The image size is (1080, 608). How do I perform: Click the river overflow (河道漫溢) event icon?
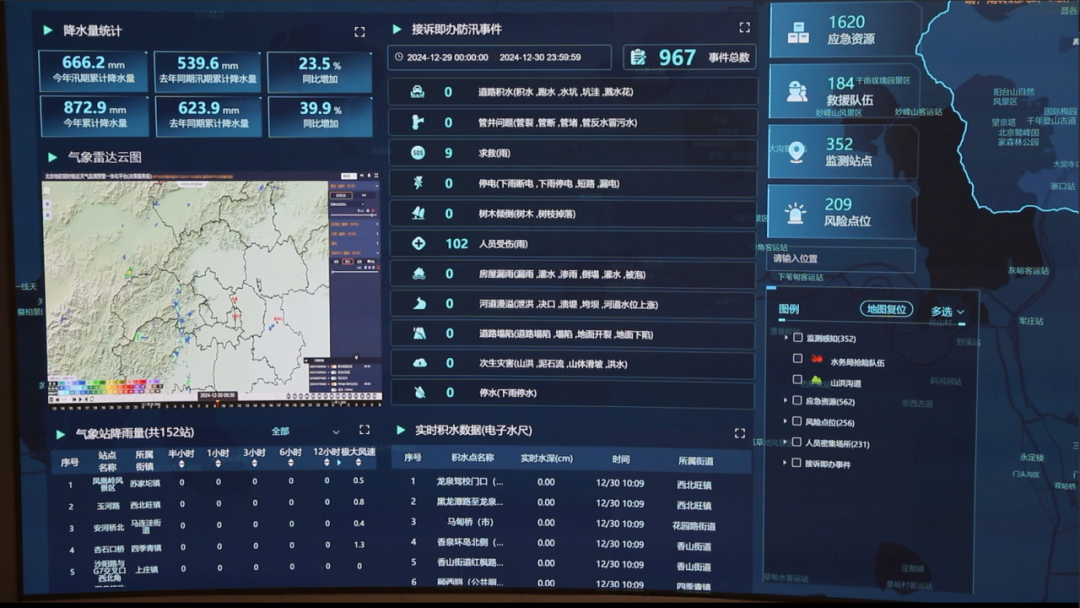pyautogui.click(x=419, y=304)
